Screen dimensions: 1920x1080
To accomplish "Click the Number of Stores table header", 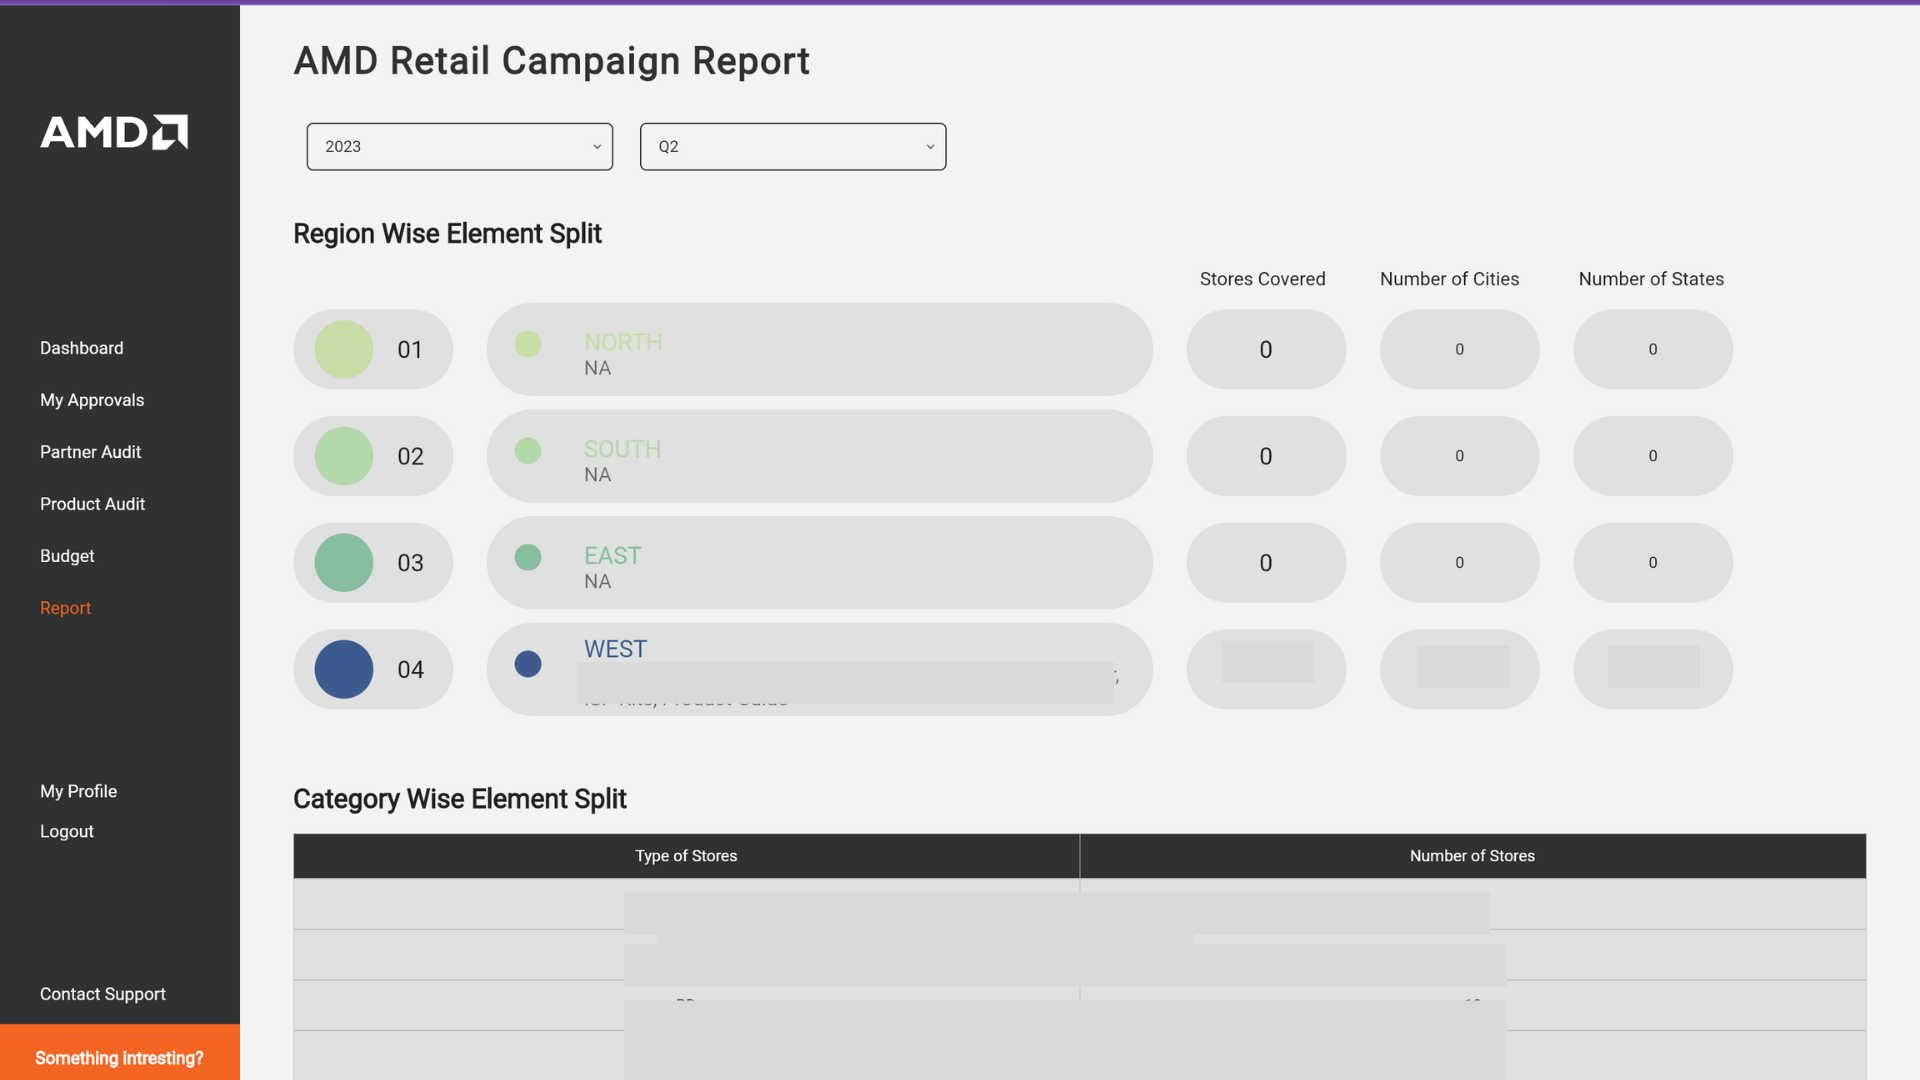I will tap(1473, 856).
